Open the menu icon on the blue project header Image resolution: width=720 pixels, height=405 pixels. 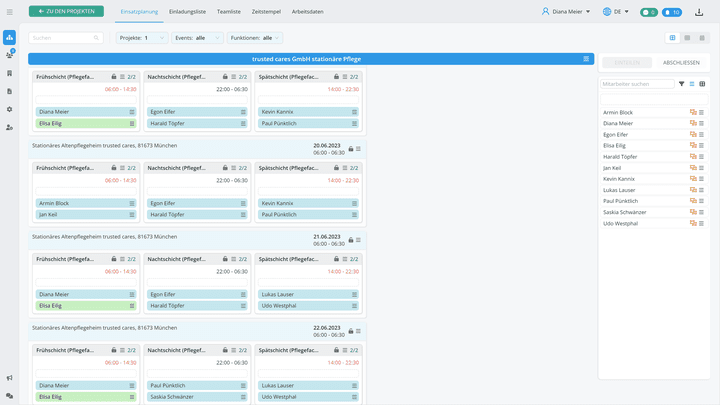click(x=586, y=59)
